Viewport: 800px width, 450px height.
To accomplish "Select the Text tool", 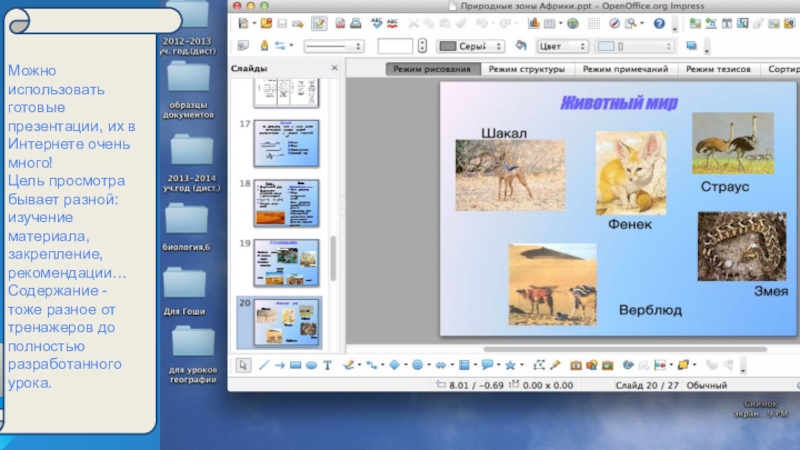I will click(327, 365).
